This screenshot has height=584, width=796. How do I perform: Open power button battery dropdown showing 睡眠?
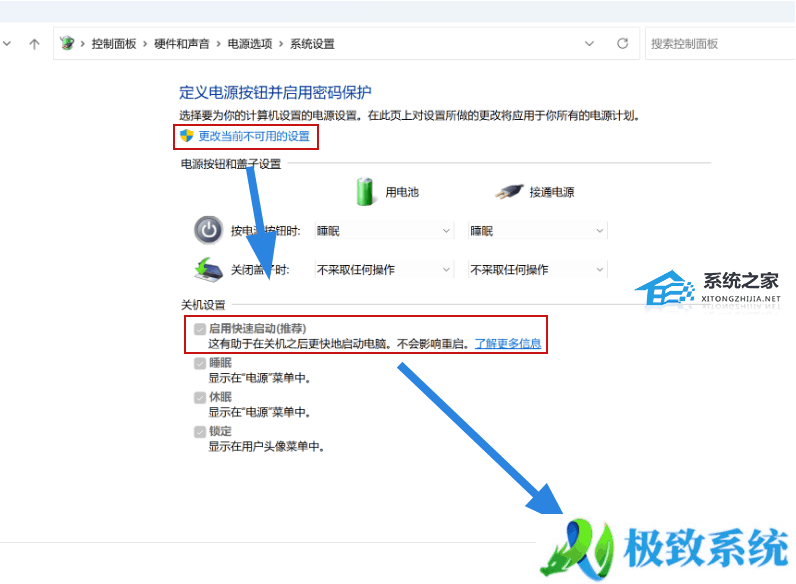pyautogui.click(x=383, y=231)
